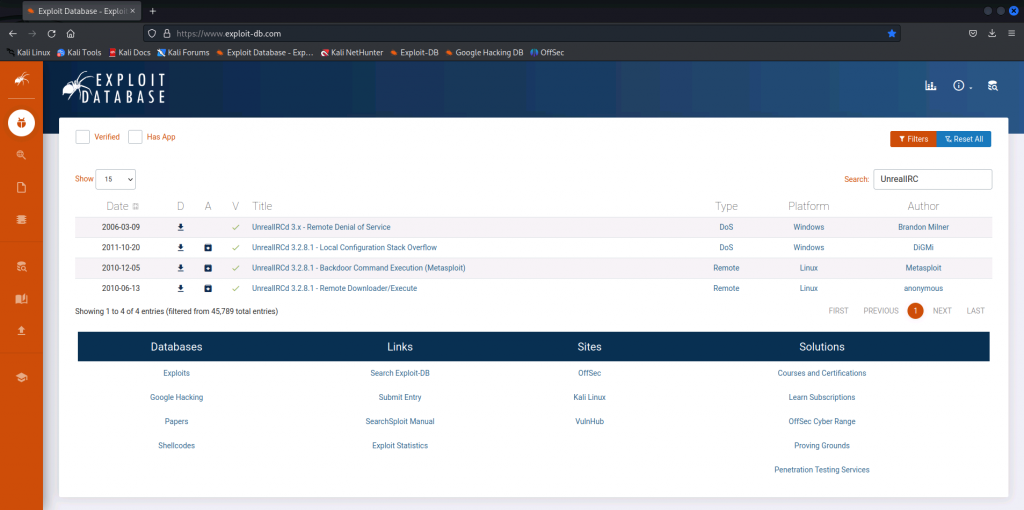Toggle the Verified checkbox
1024x510 pixels.
tap(82, 137)
